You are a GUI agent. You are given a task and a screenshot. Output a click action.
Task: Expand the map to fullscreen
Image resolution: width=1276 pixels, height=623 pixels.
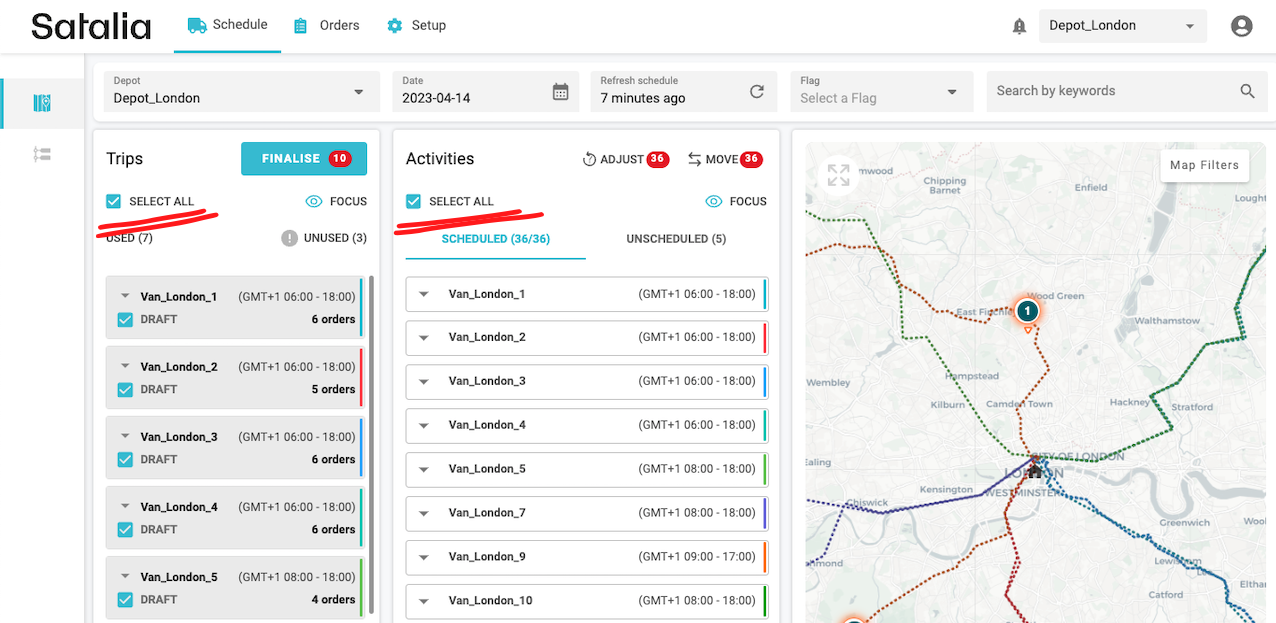[838, 175]
